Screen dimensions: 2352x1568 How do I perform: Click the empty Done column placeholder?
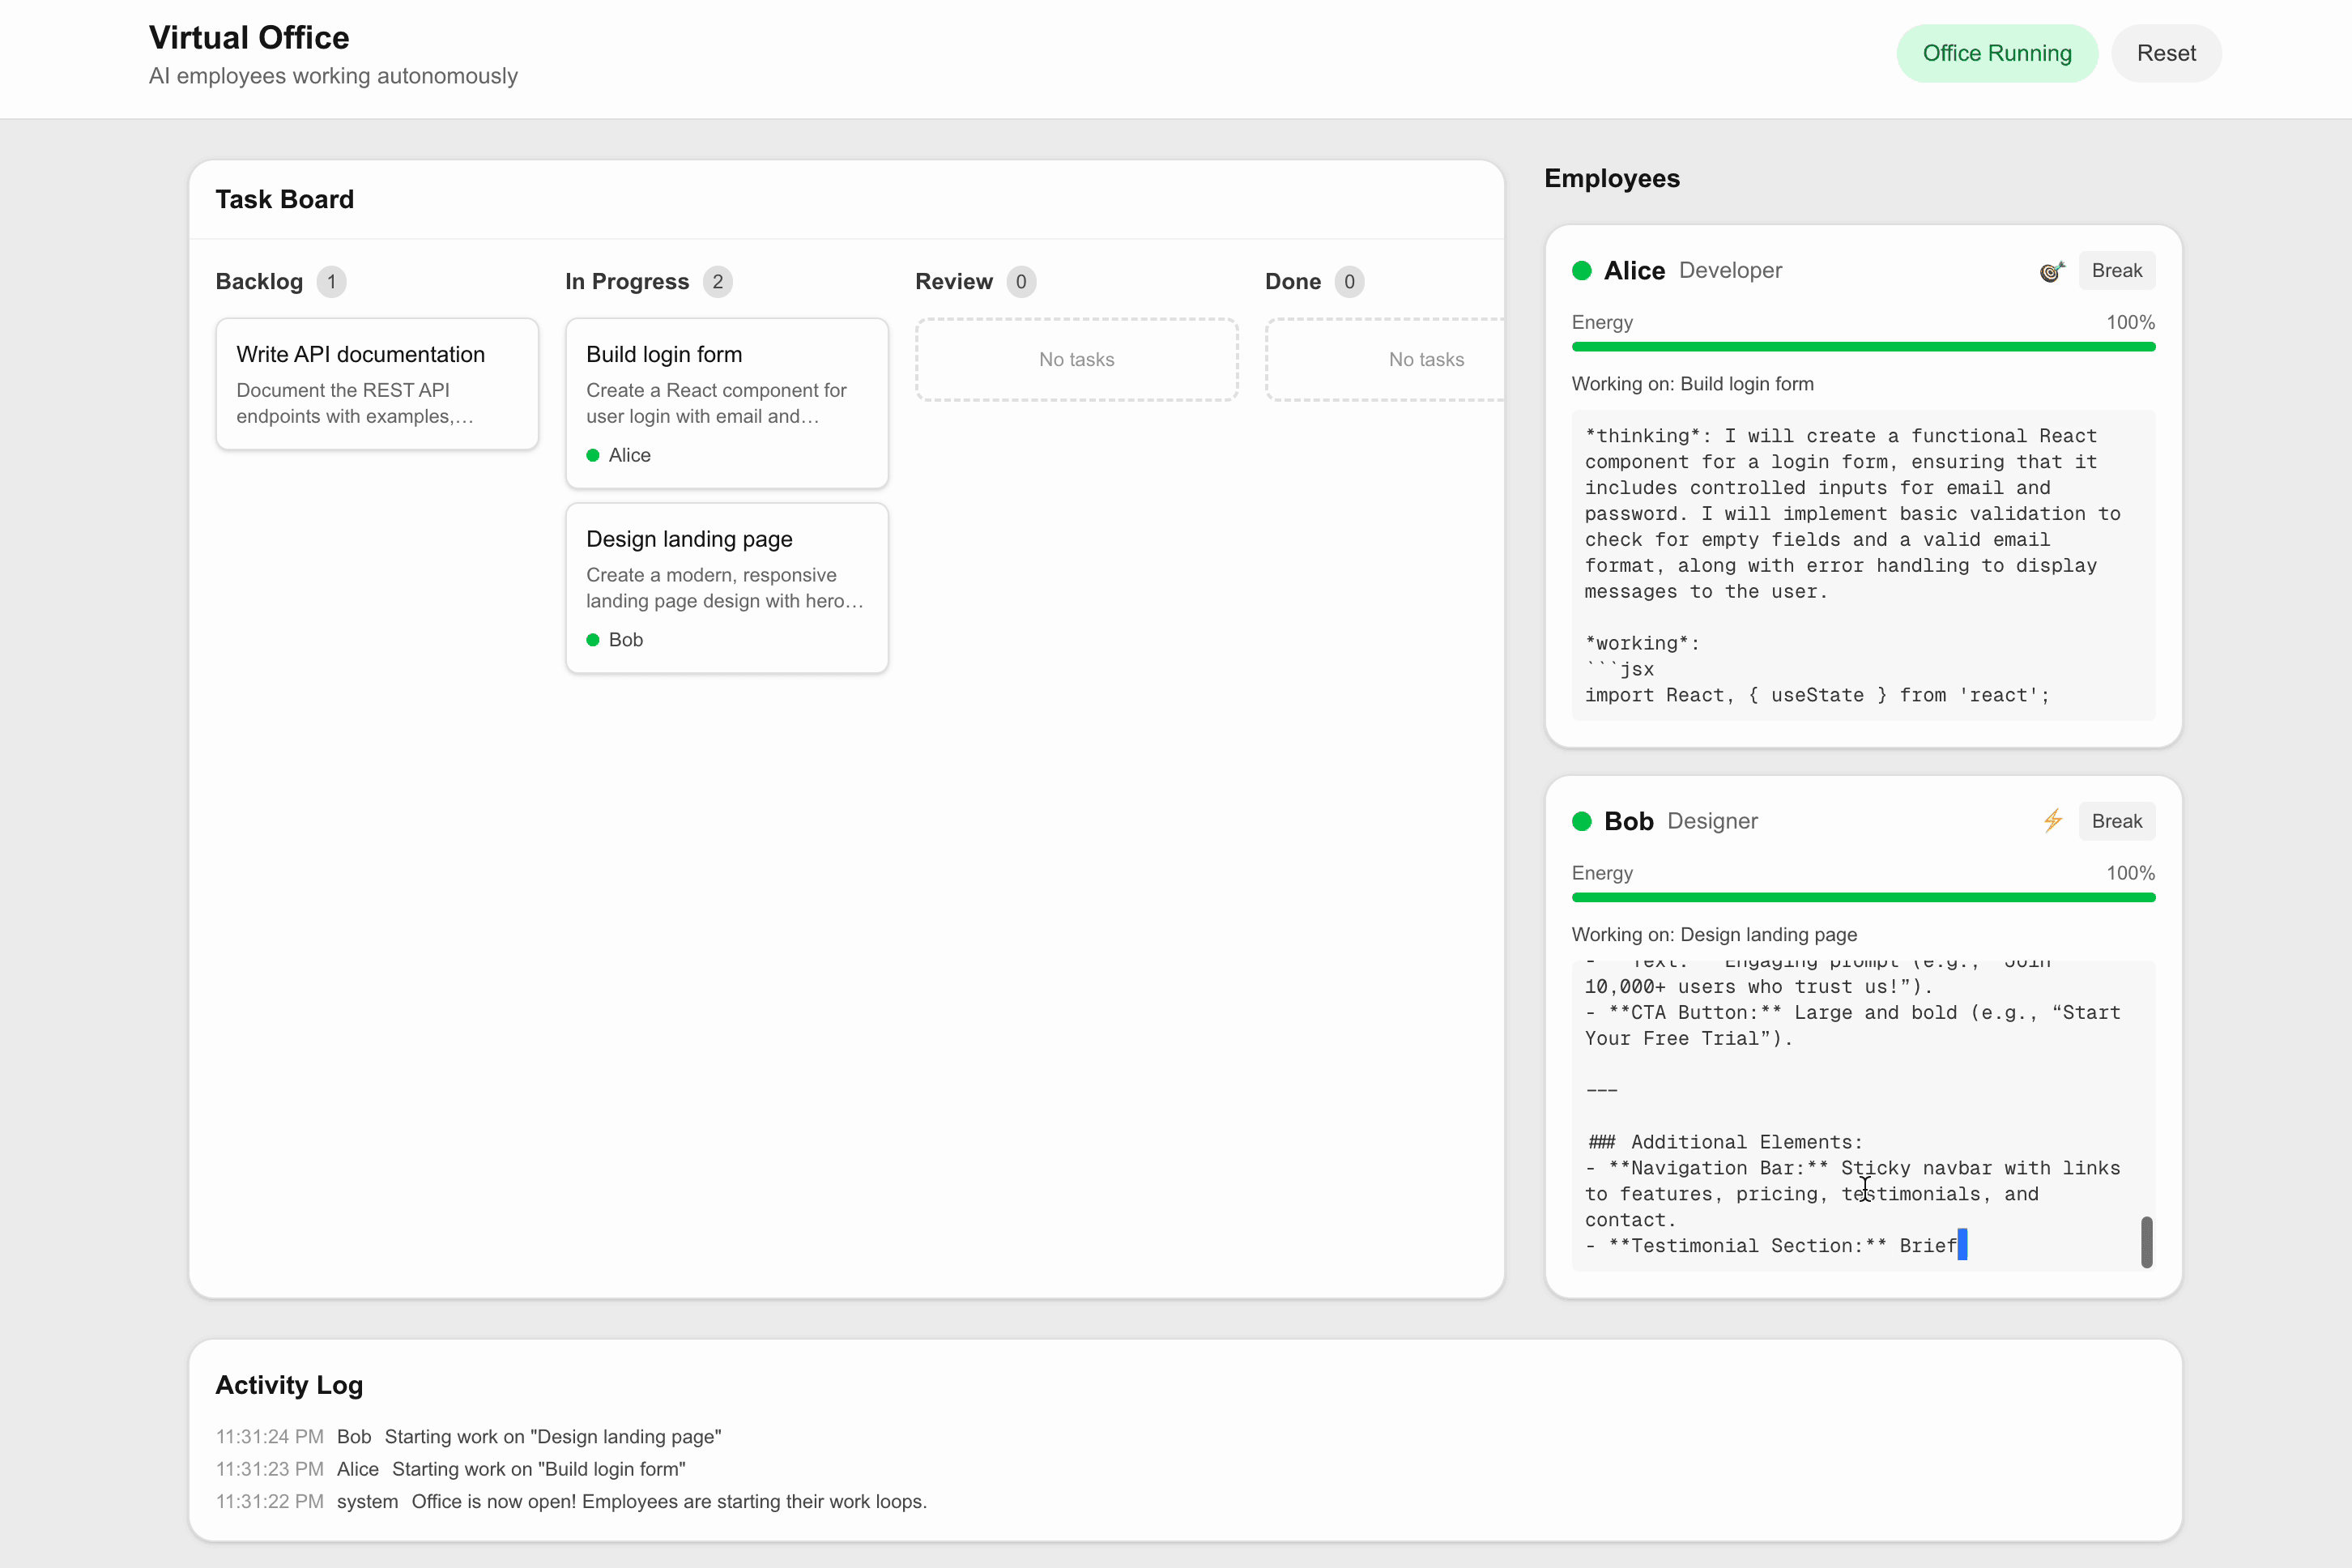(x=1385, y=360)
